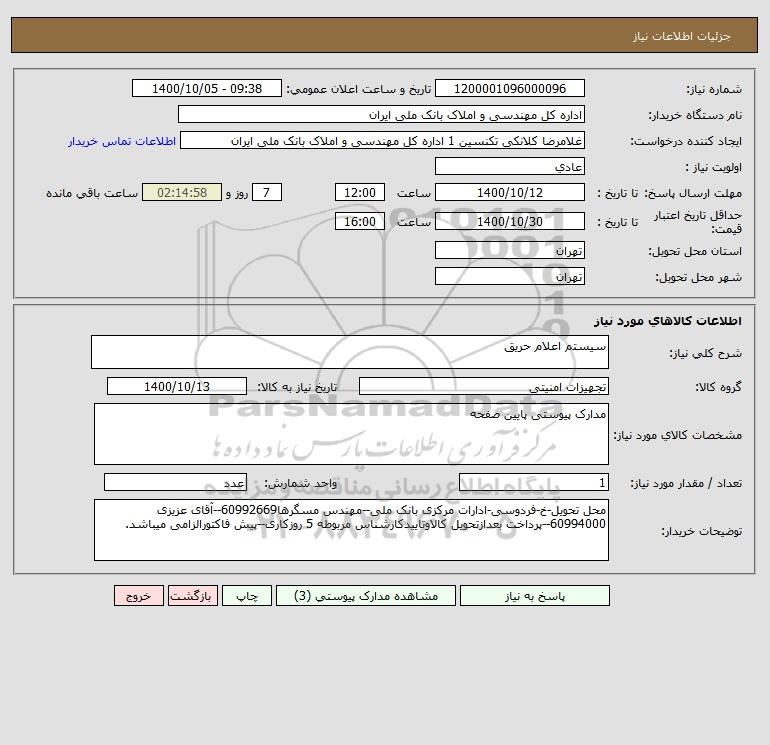The width and height of the screenshot is (770, 745).
Task: Click the استان محل تحویل field
Action: (510, 250)
